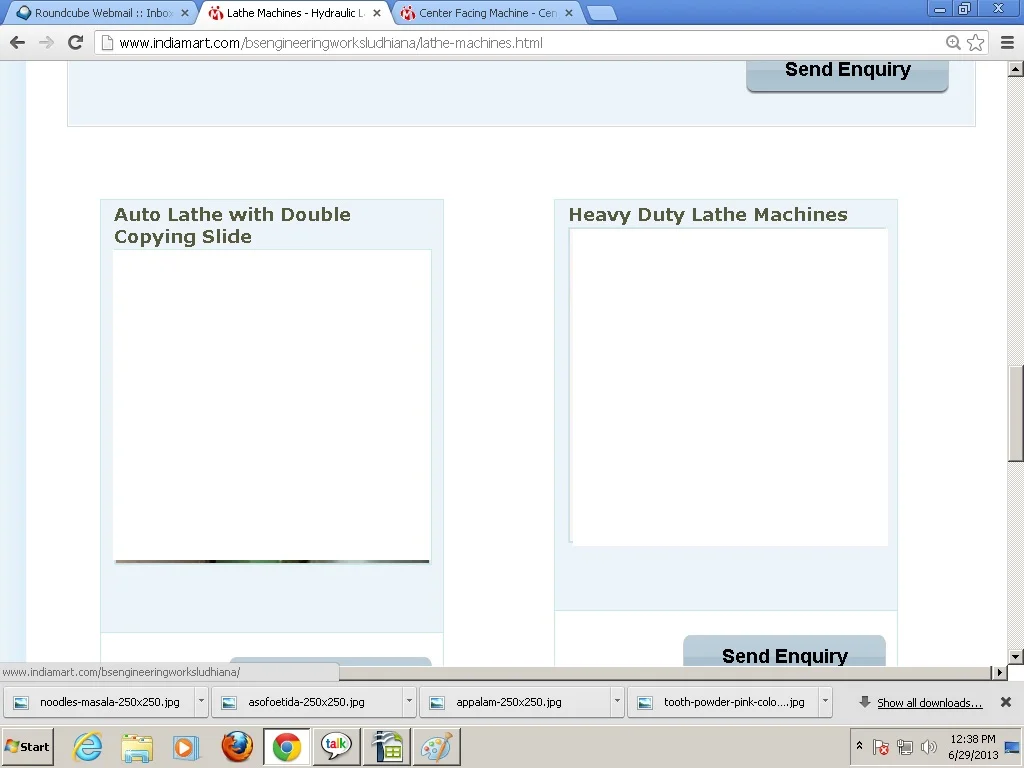
Task: Open Google Talk taskbar icon
Action: tap(336, 747)
